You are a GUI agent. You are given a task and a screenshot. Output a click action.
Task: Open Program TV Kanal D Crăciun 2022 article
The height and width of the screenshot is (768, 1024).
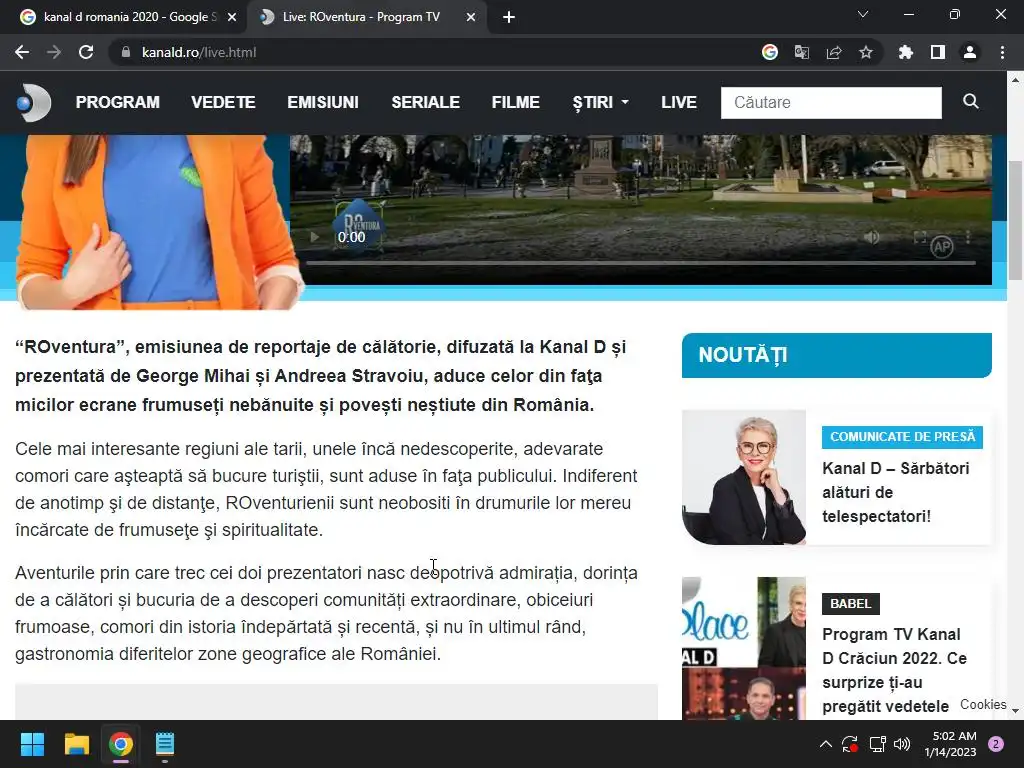pyautogui.click(x=895, y=670)
